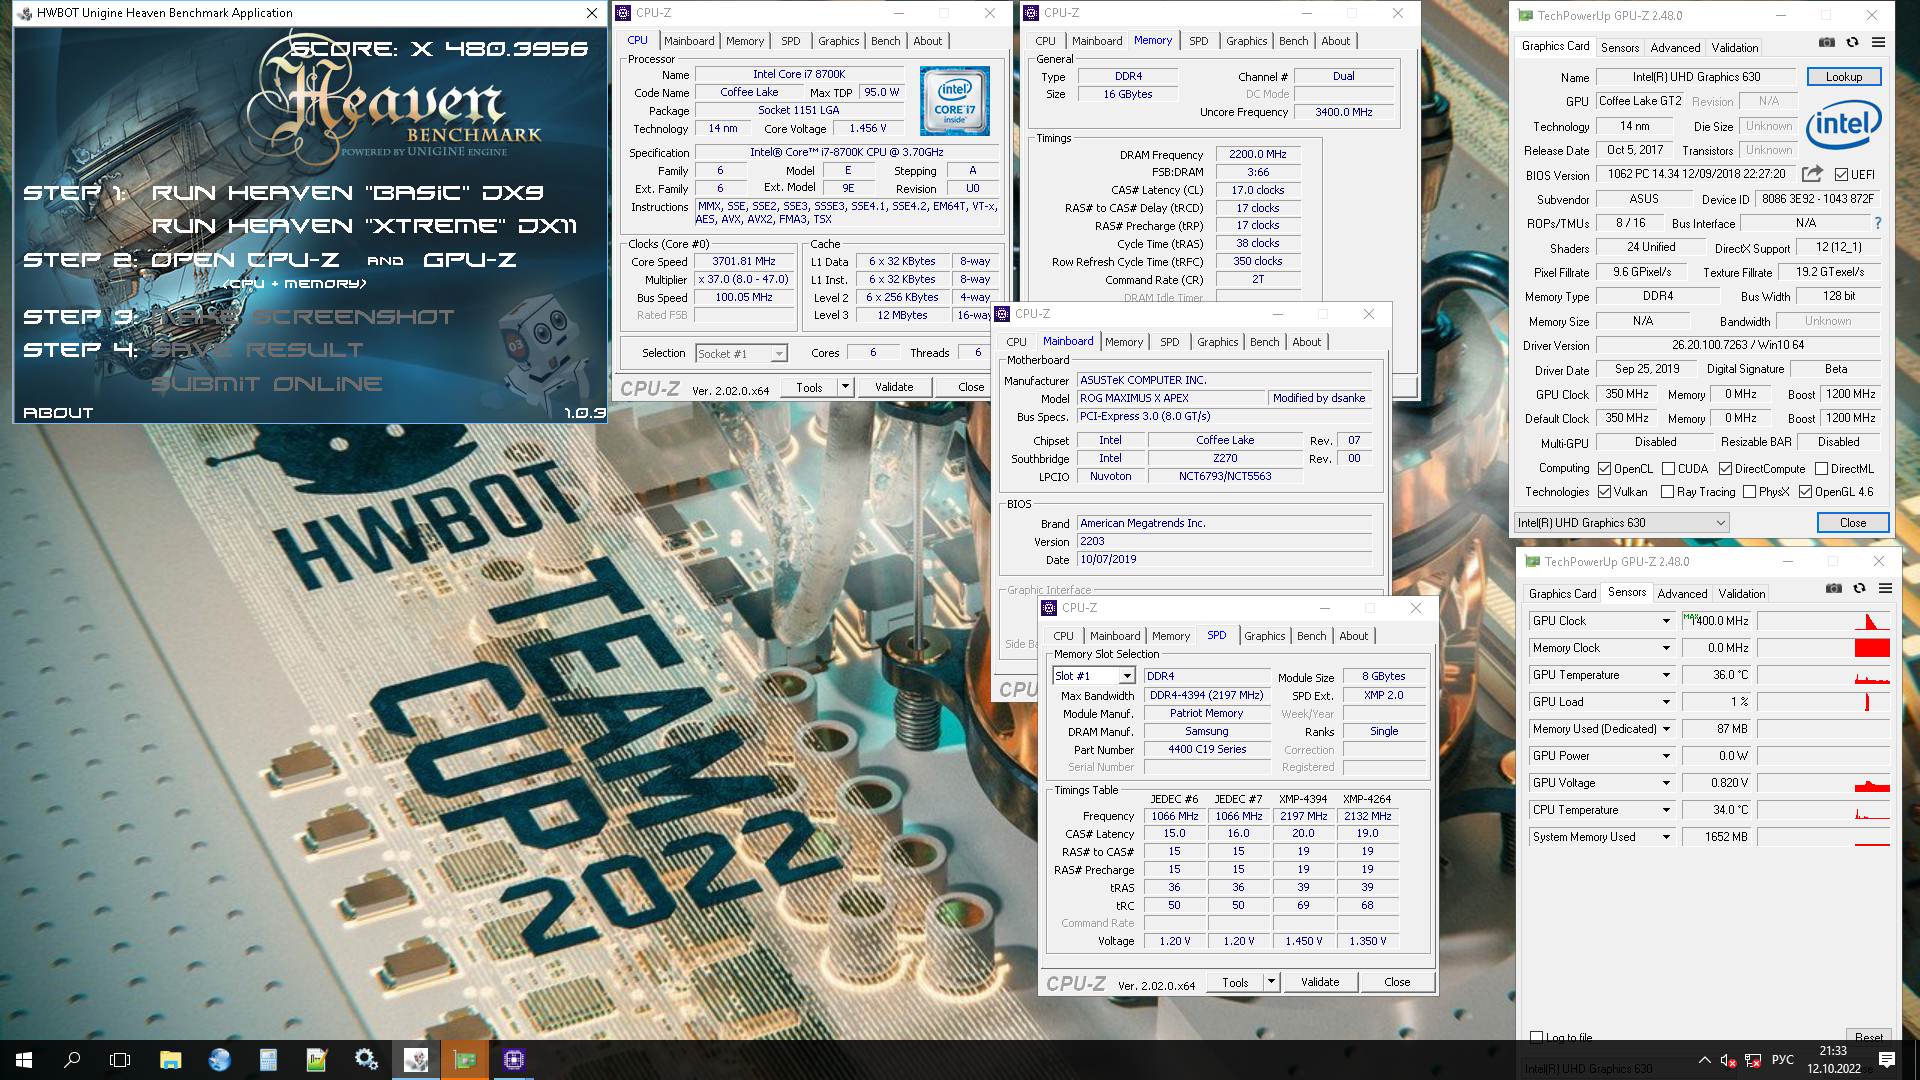Open hamburger menu in GPU-Z Graphics Card window
Screen dimensions: 1920x1080
[1878, 43]
